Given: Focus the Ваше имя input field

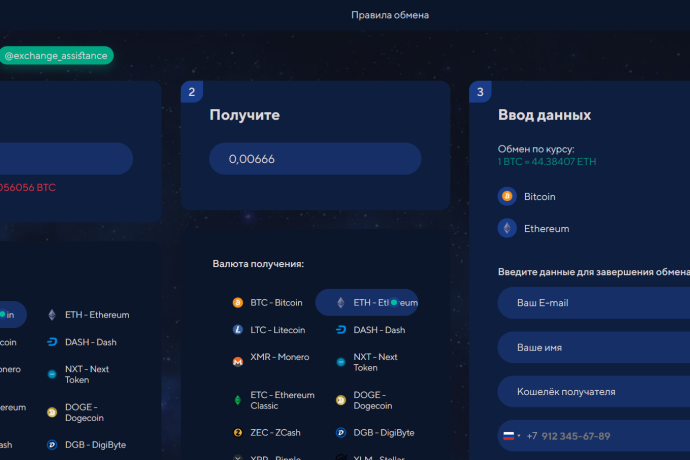Looking at the screenshot, I should tap(594, 347).
